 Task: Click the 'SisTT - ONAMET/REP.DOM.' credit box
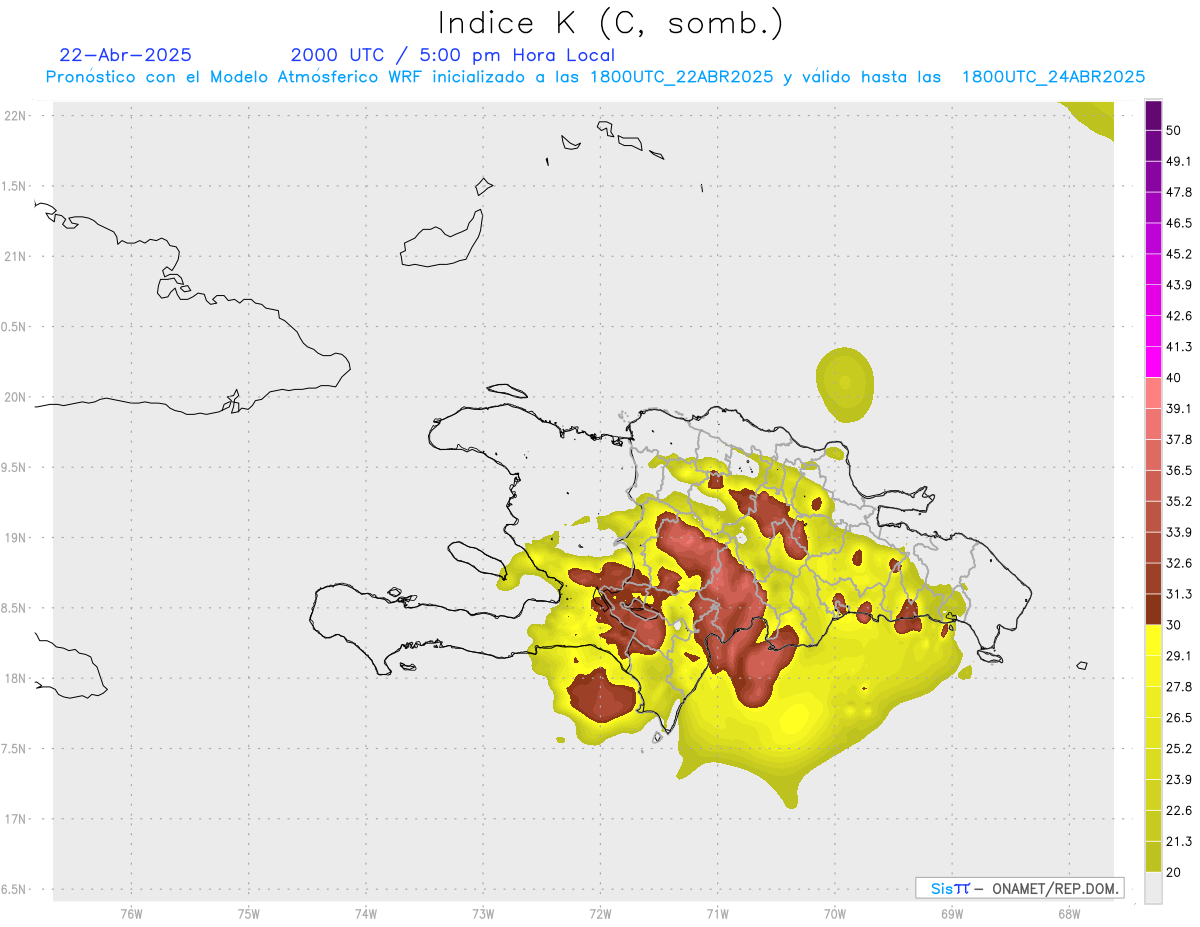tap(1019, 888)
